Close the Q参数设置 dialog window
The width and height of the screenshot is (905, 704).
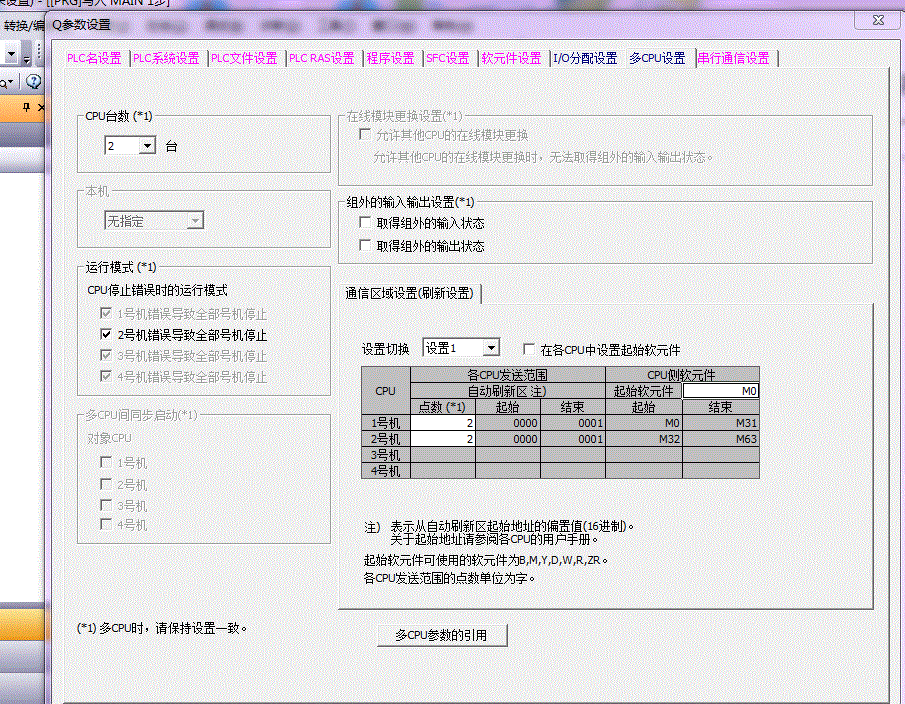point(877,20)
